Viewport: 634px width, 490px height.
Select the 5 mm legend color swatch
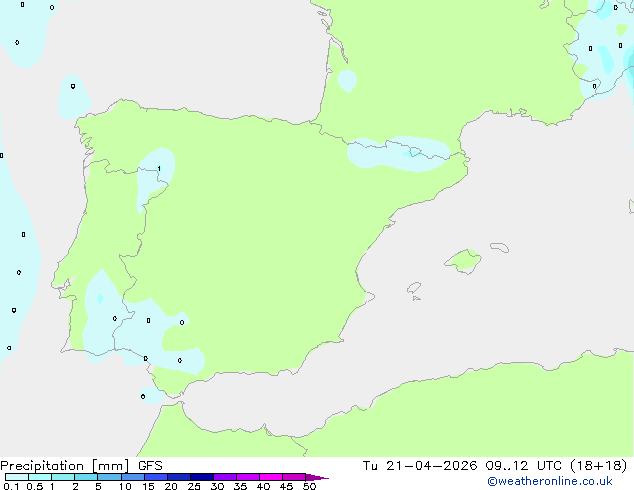tap(109, 477)
